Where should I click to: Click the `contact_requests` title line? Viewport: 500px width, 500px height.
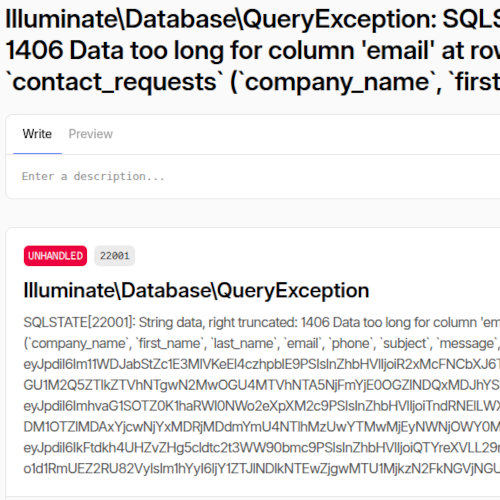[253, 82]
